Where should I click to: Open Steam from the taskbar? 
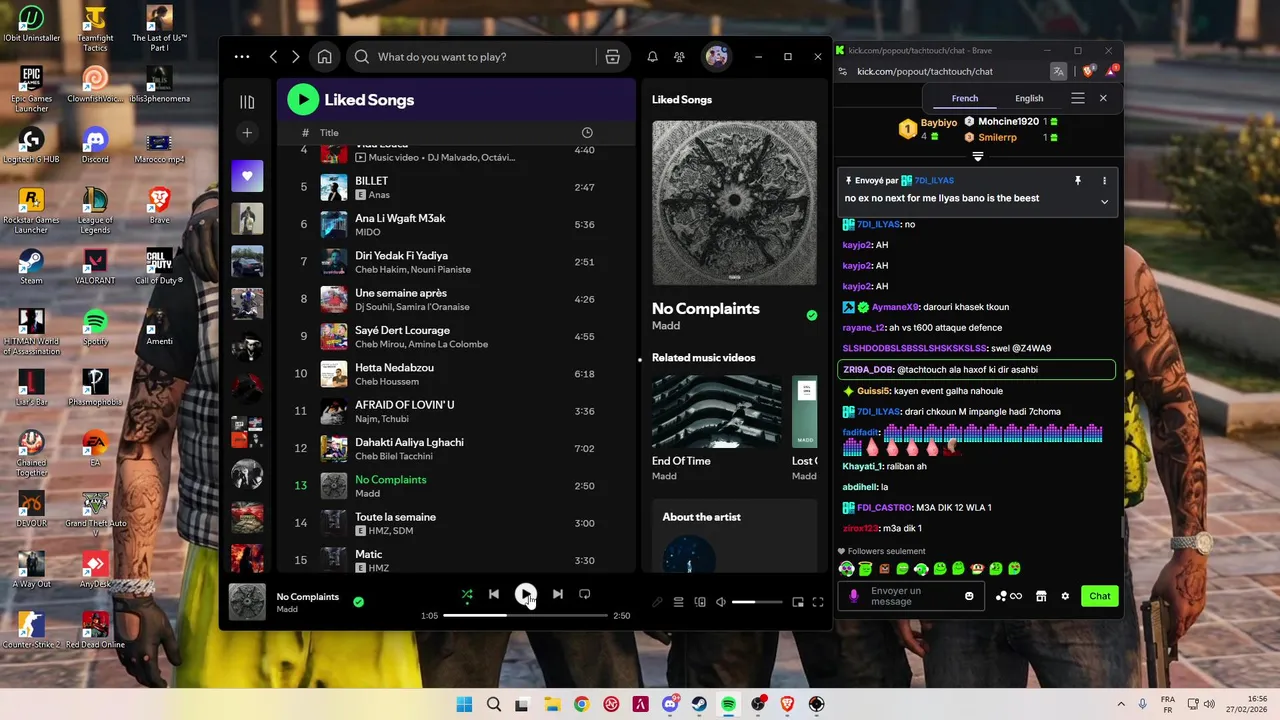point(699,704)
